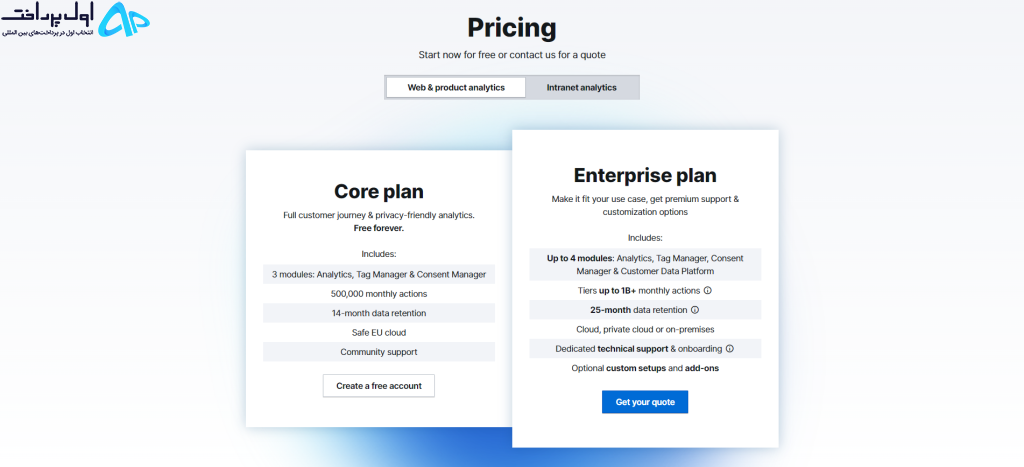Click the Get your quote button
Screen dimensions: 1024x467
tap(645, 402)
